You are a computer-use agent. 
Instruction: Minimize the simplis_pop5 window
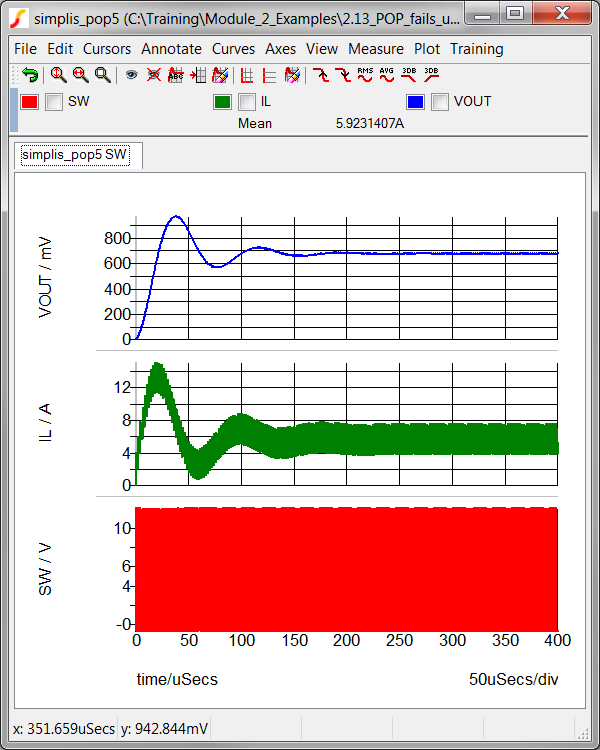click(x=483, y=14)
